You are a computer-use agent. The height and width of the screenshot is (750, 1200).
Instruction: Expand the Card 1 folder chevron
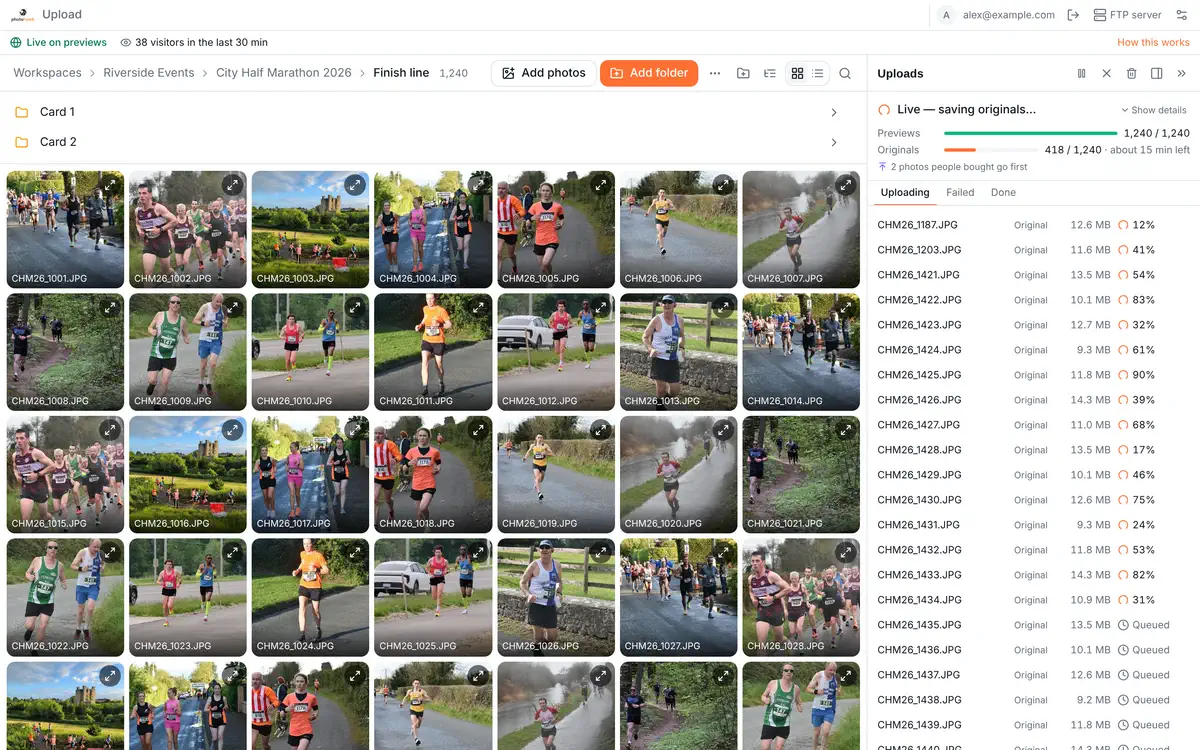(x=834, y=112)
